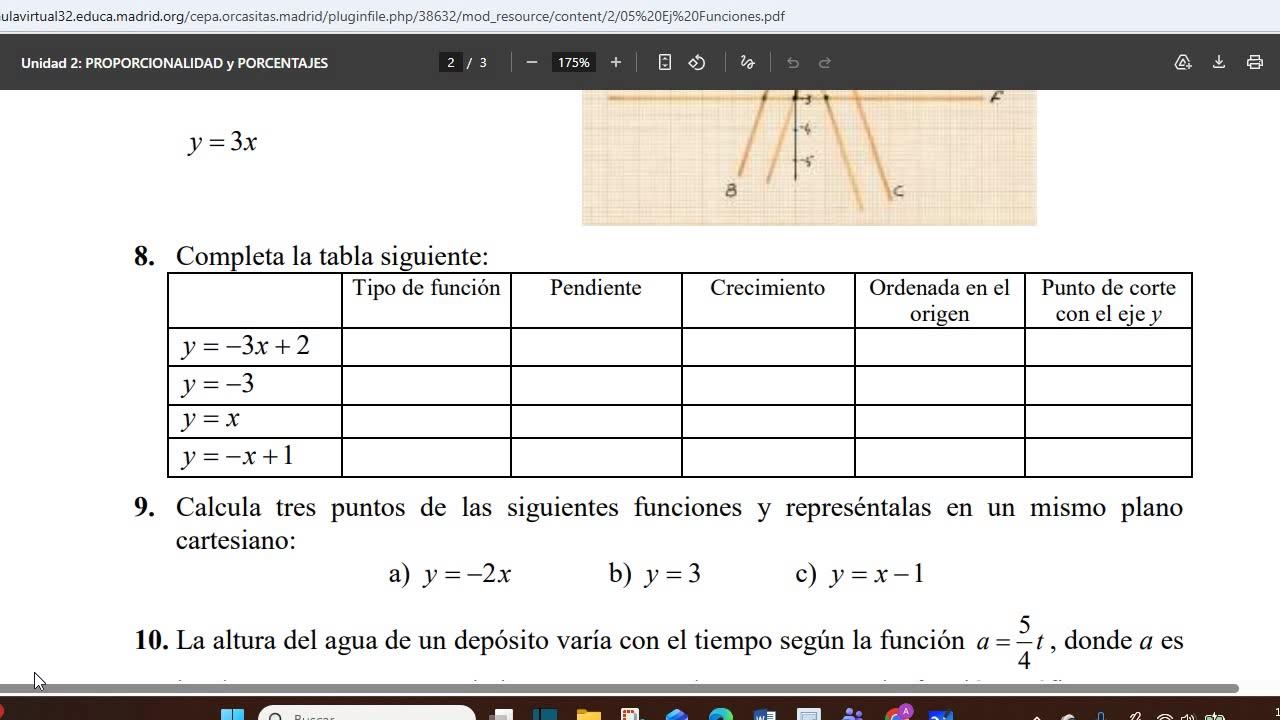Screen dimensions: 1280x720
Task: Click the row label y = −3
Action: click(218, 384)
